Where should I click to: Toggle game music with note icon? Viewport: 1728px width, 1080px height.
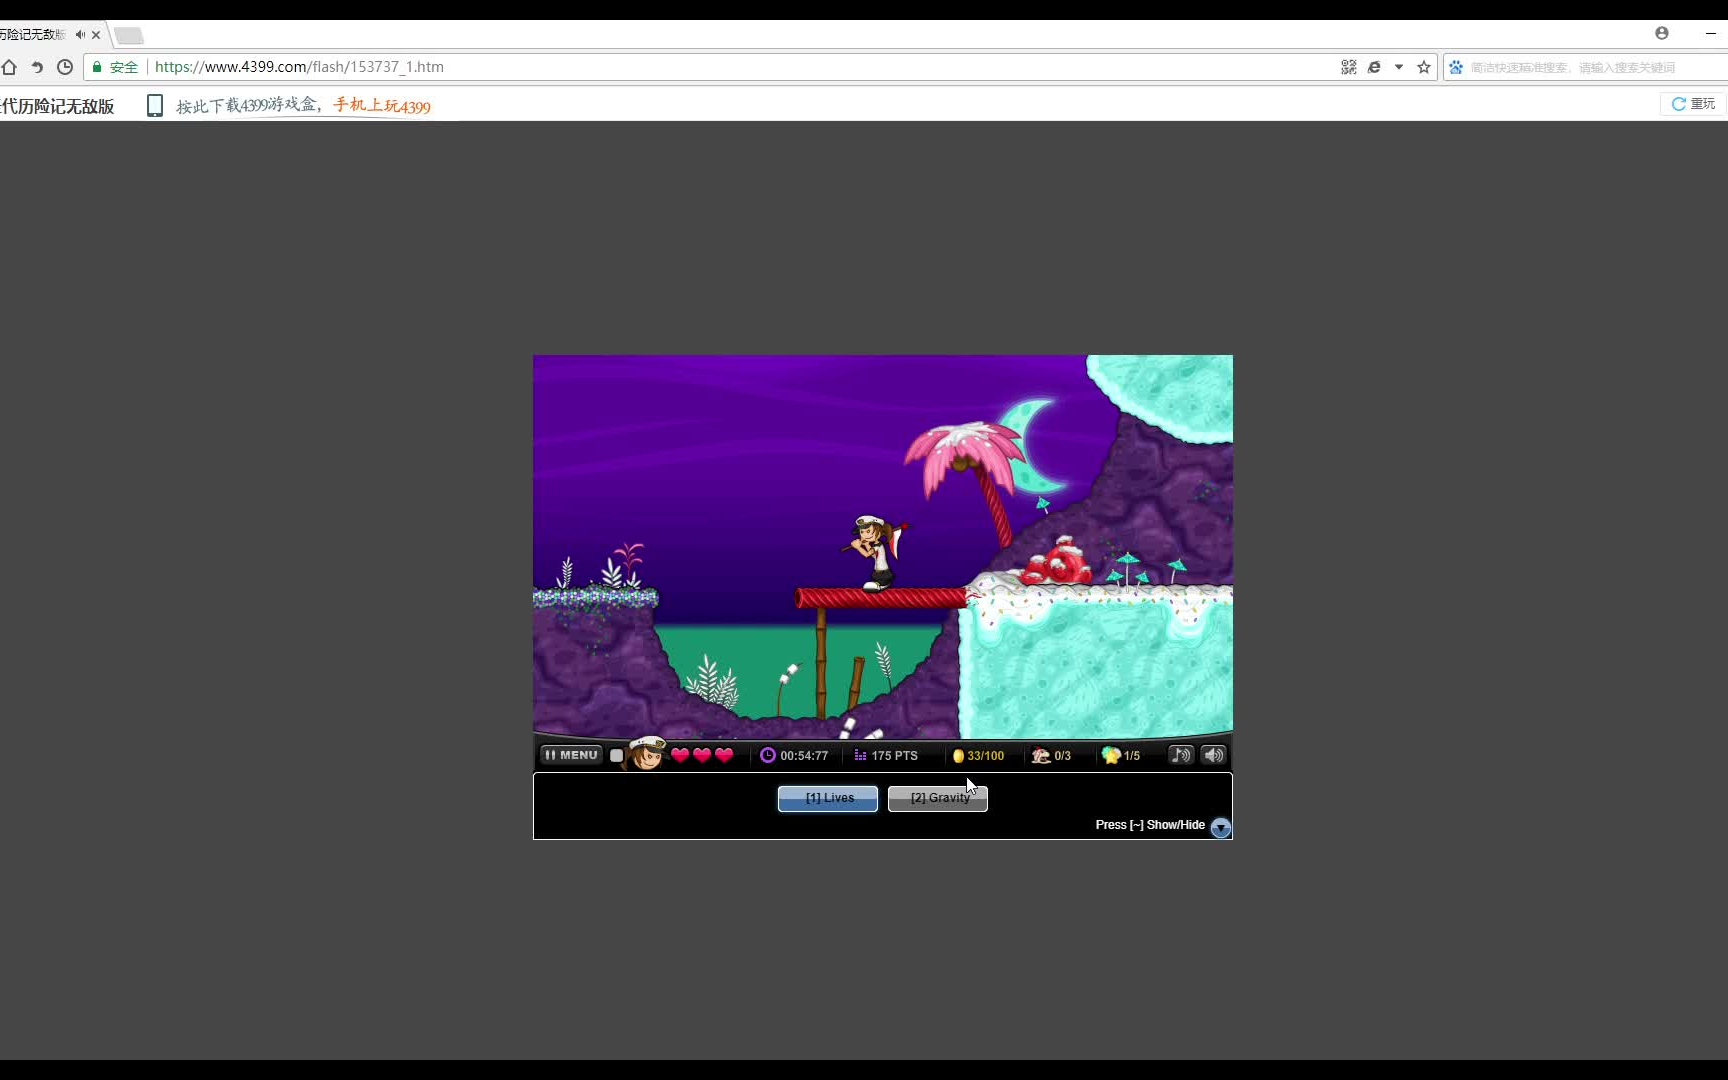click(1181, 755)
